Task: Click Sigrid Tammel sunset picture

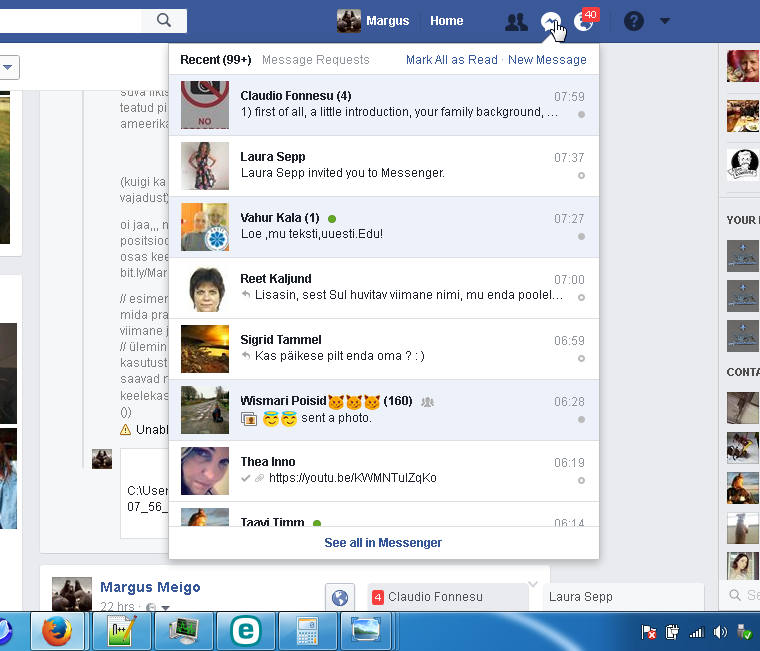Action: (205, 349)
